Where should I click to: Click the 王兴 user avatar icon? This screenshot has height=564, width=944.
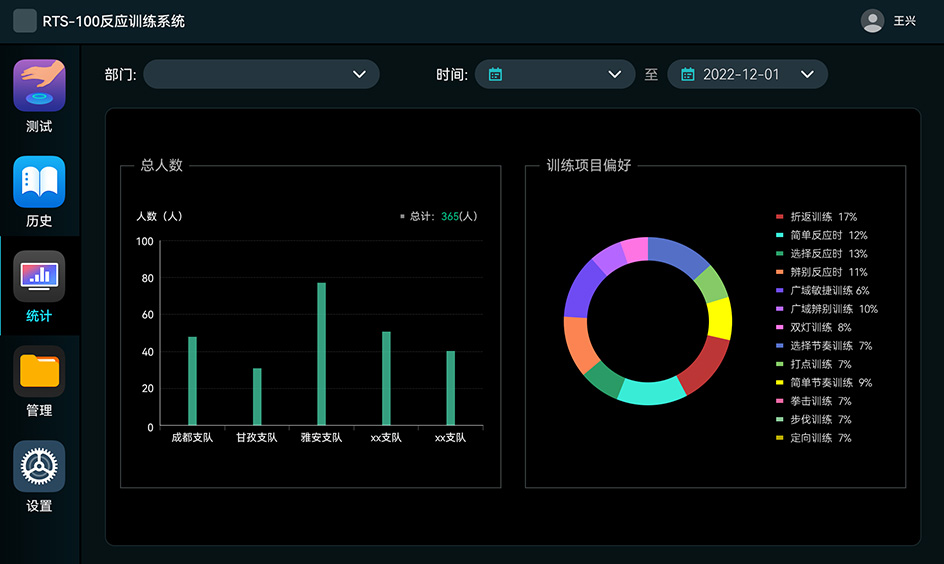pos(872,21)
